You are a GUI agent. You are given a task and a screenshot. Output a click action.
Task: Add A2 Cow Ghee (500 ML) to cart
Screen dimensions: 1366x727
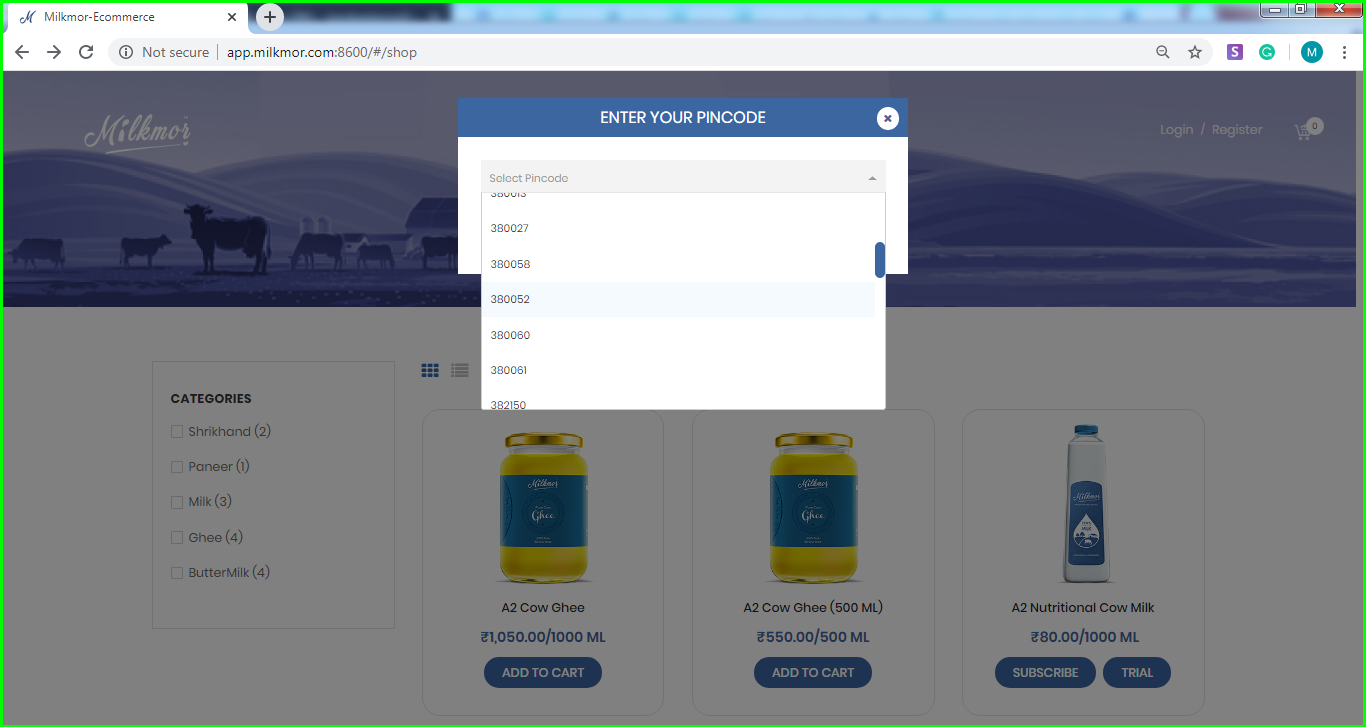pos(813,672)
